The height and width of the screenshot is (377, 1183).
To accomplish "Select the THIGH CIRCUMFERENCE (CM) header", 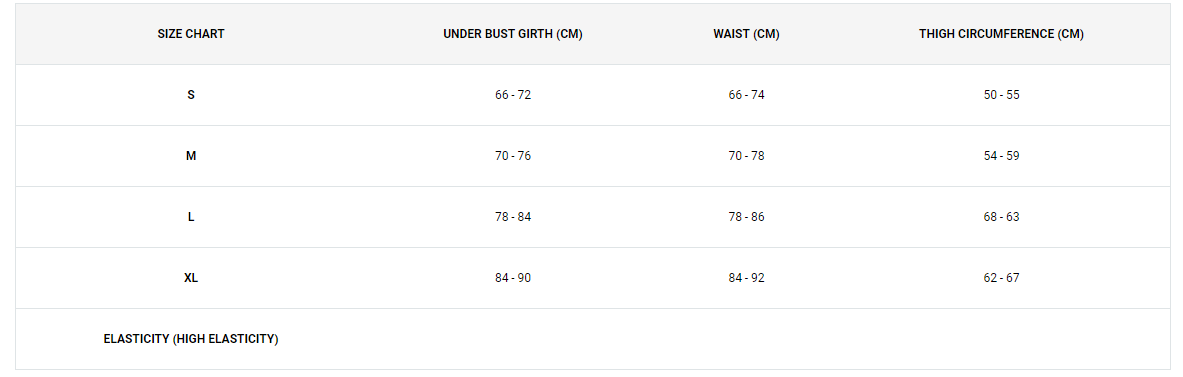I will tap(1001, 34).
